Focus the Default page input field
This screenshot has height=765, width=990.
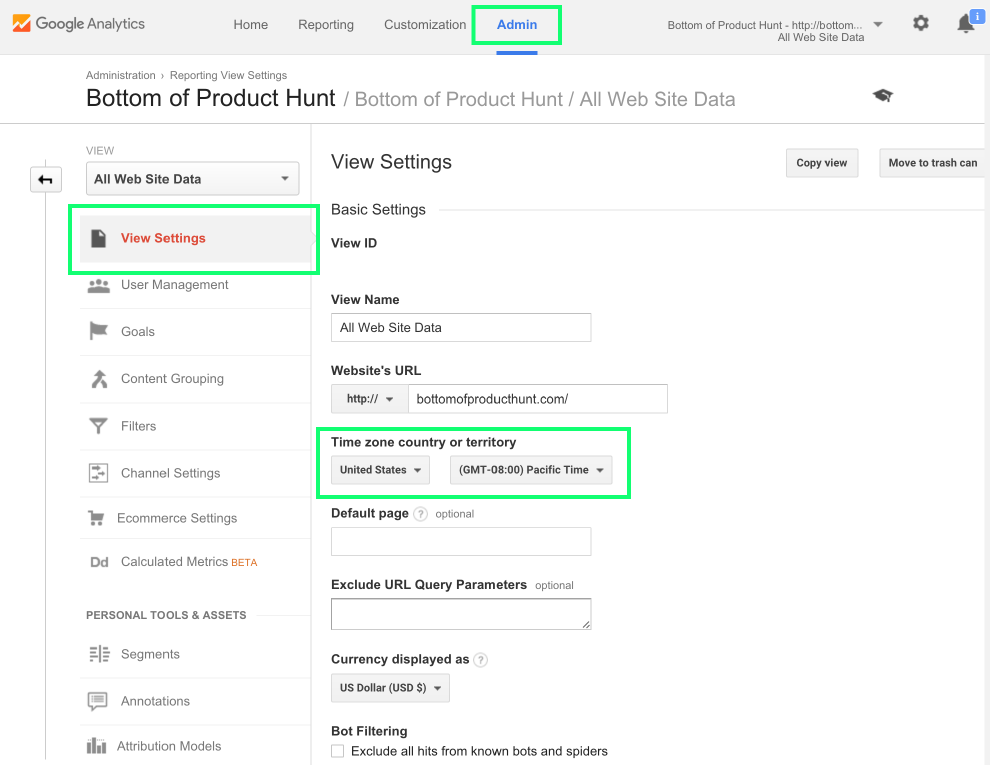point(461,542)
